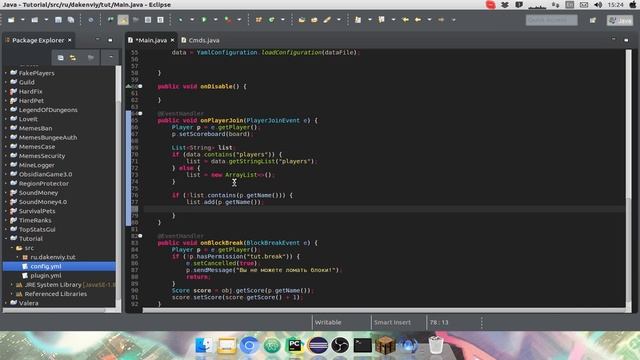Screen dimensions: 640x360
Task: Toggle the fold marker beside onBlockBreak method
Action: pos(140,236)
